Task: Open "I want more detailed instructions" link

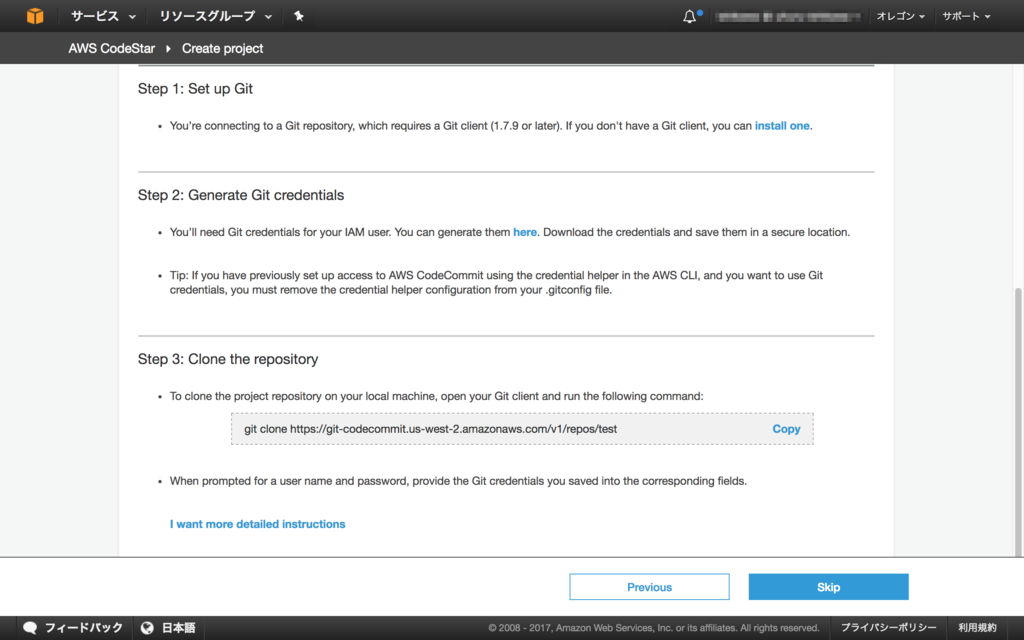Action: pos(257,524)
